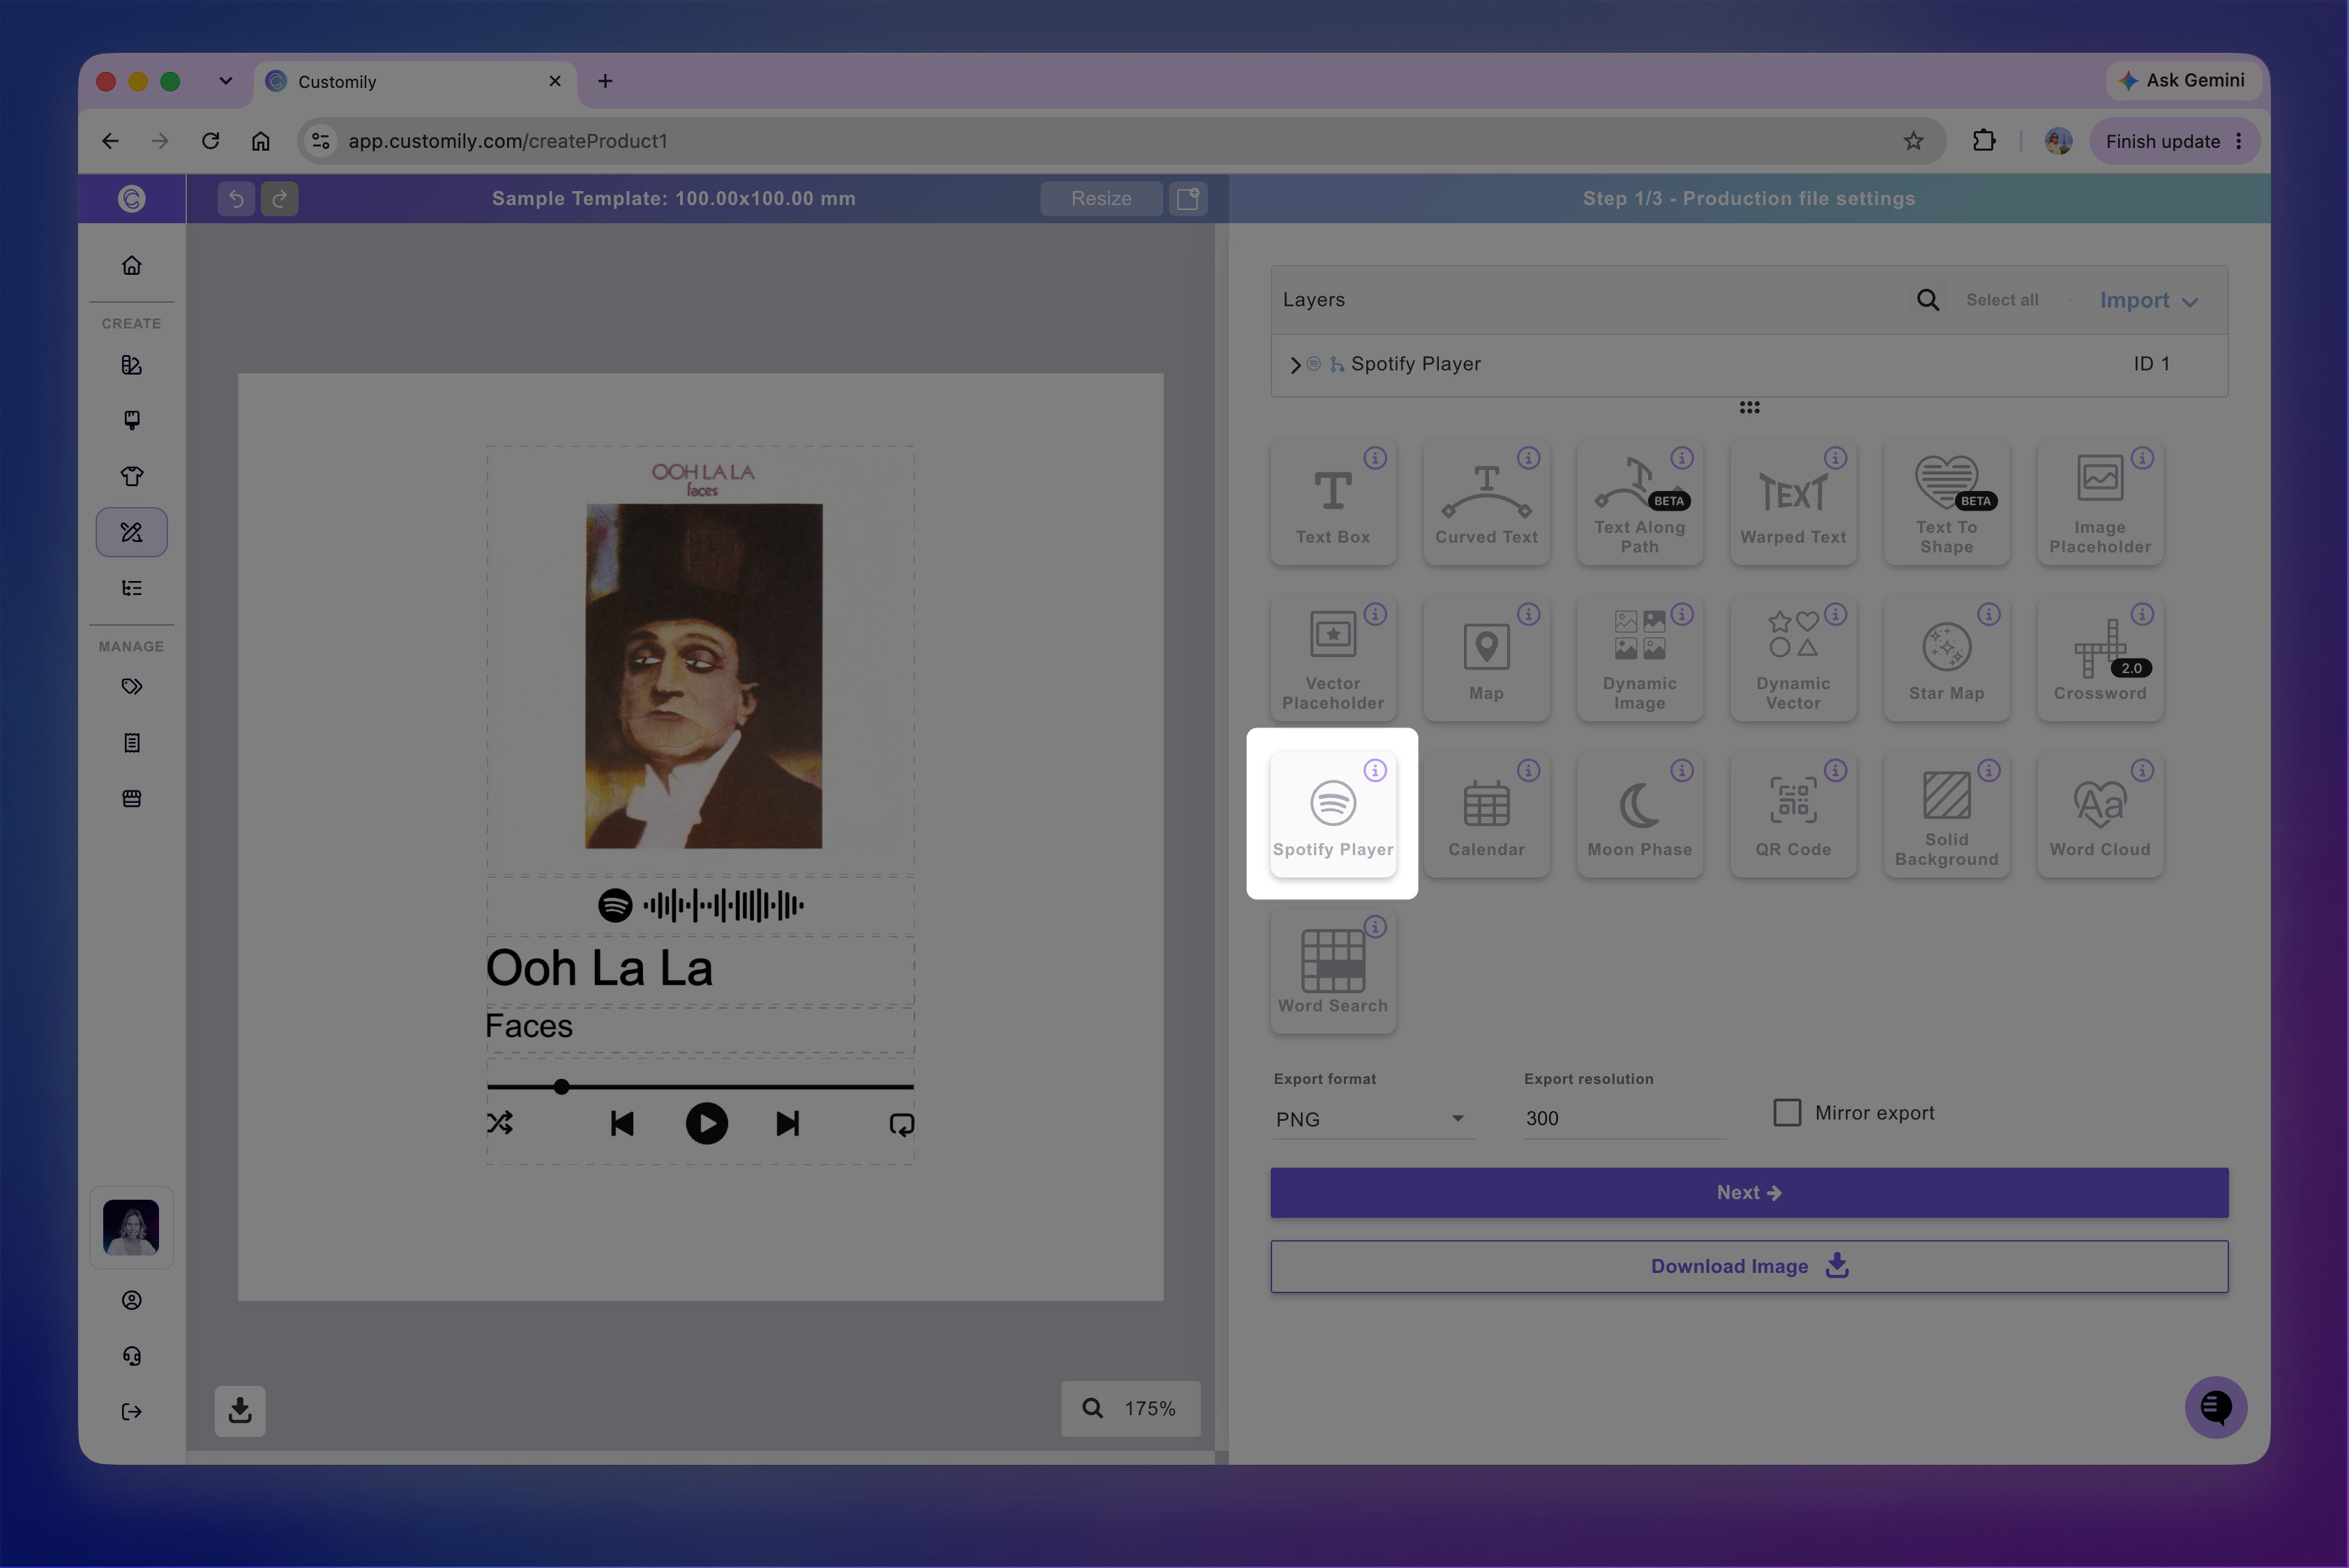Viewport: 2349px width, 1568px height.
Task: Click the shuffle icon on canvas
Action: point(500,1123)
